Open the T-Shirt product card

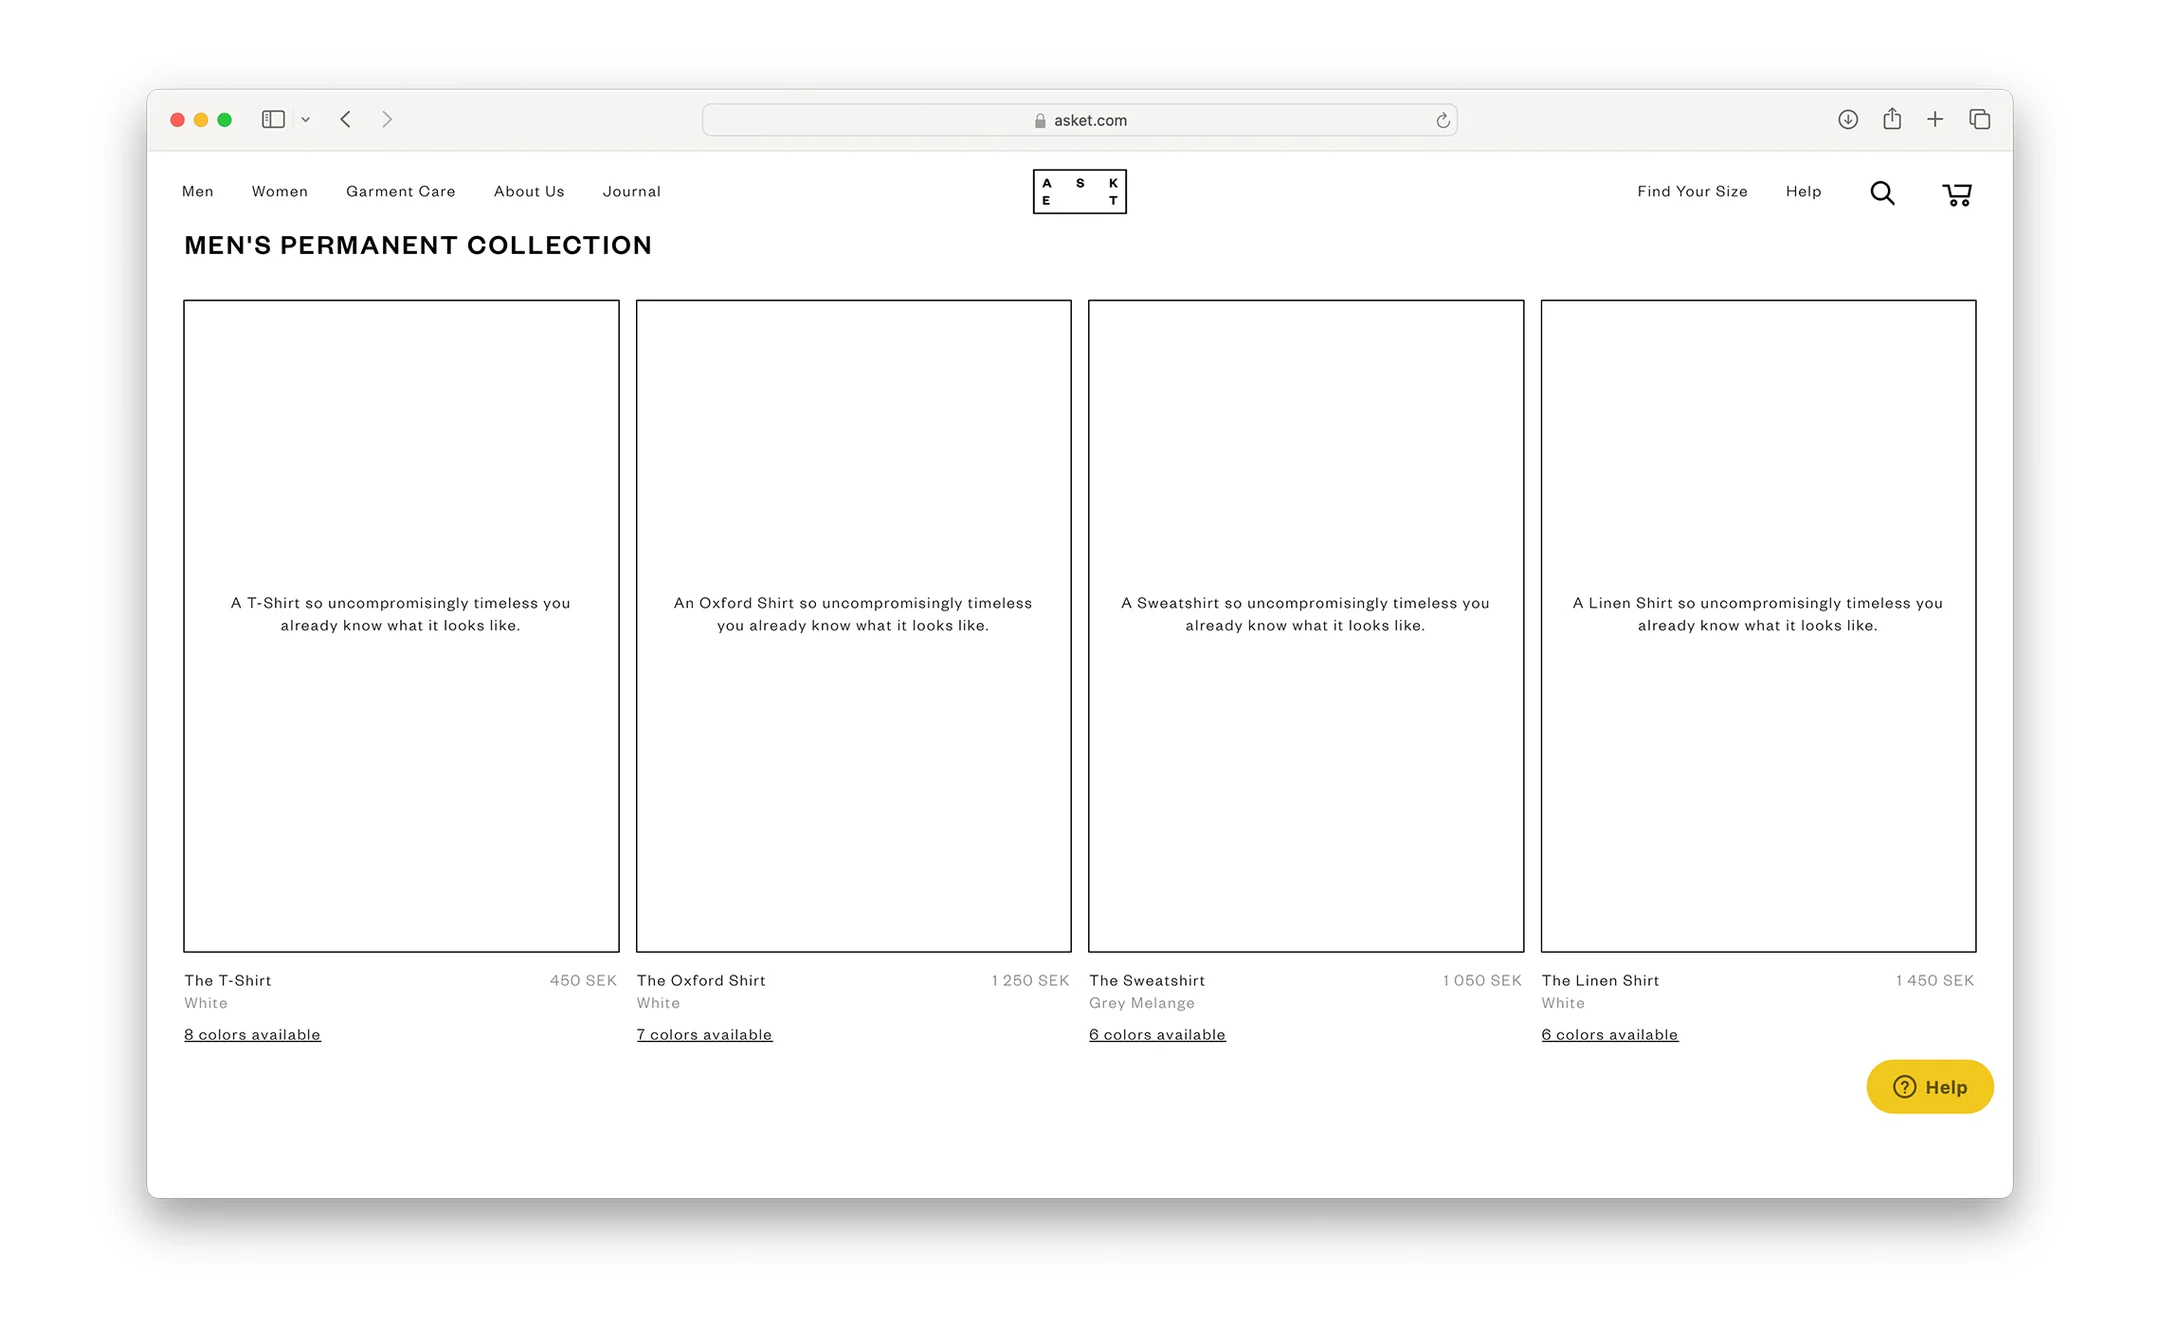[401, 626]
